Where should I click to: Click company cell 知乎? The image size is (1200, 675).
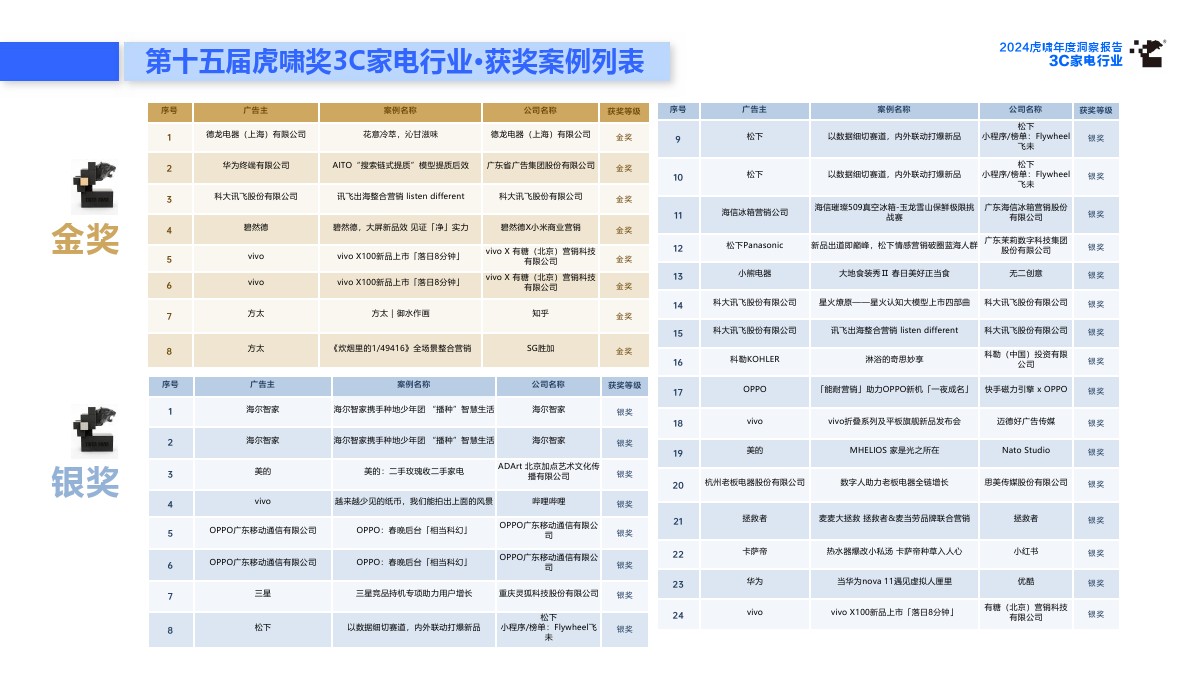(x=540, y=313)
